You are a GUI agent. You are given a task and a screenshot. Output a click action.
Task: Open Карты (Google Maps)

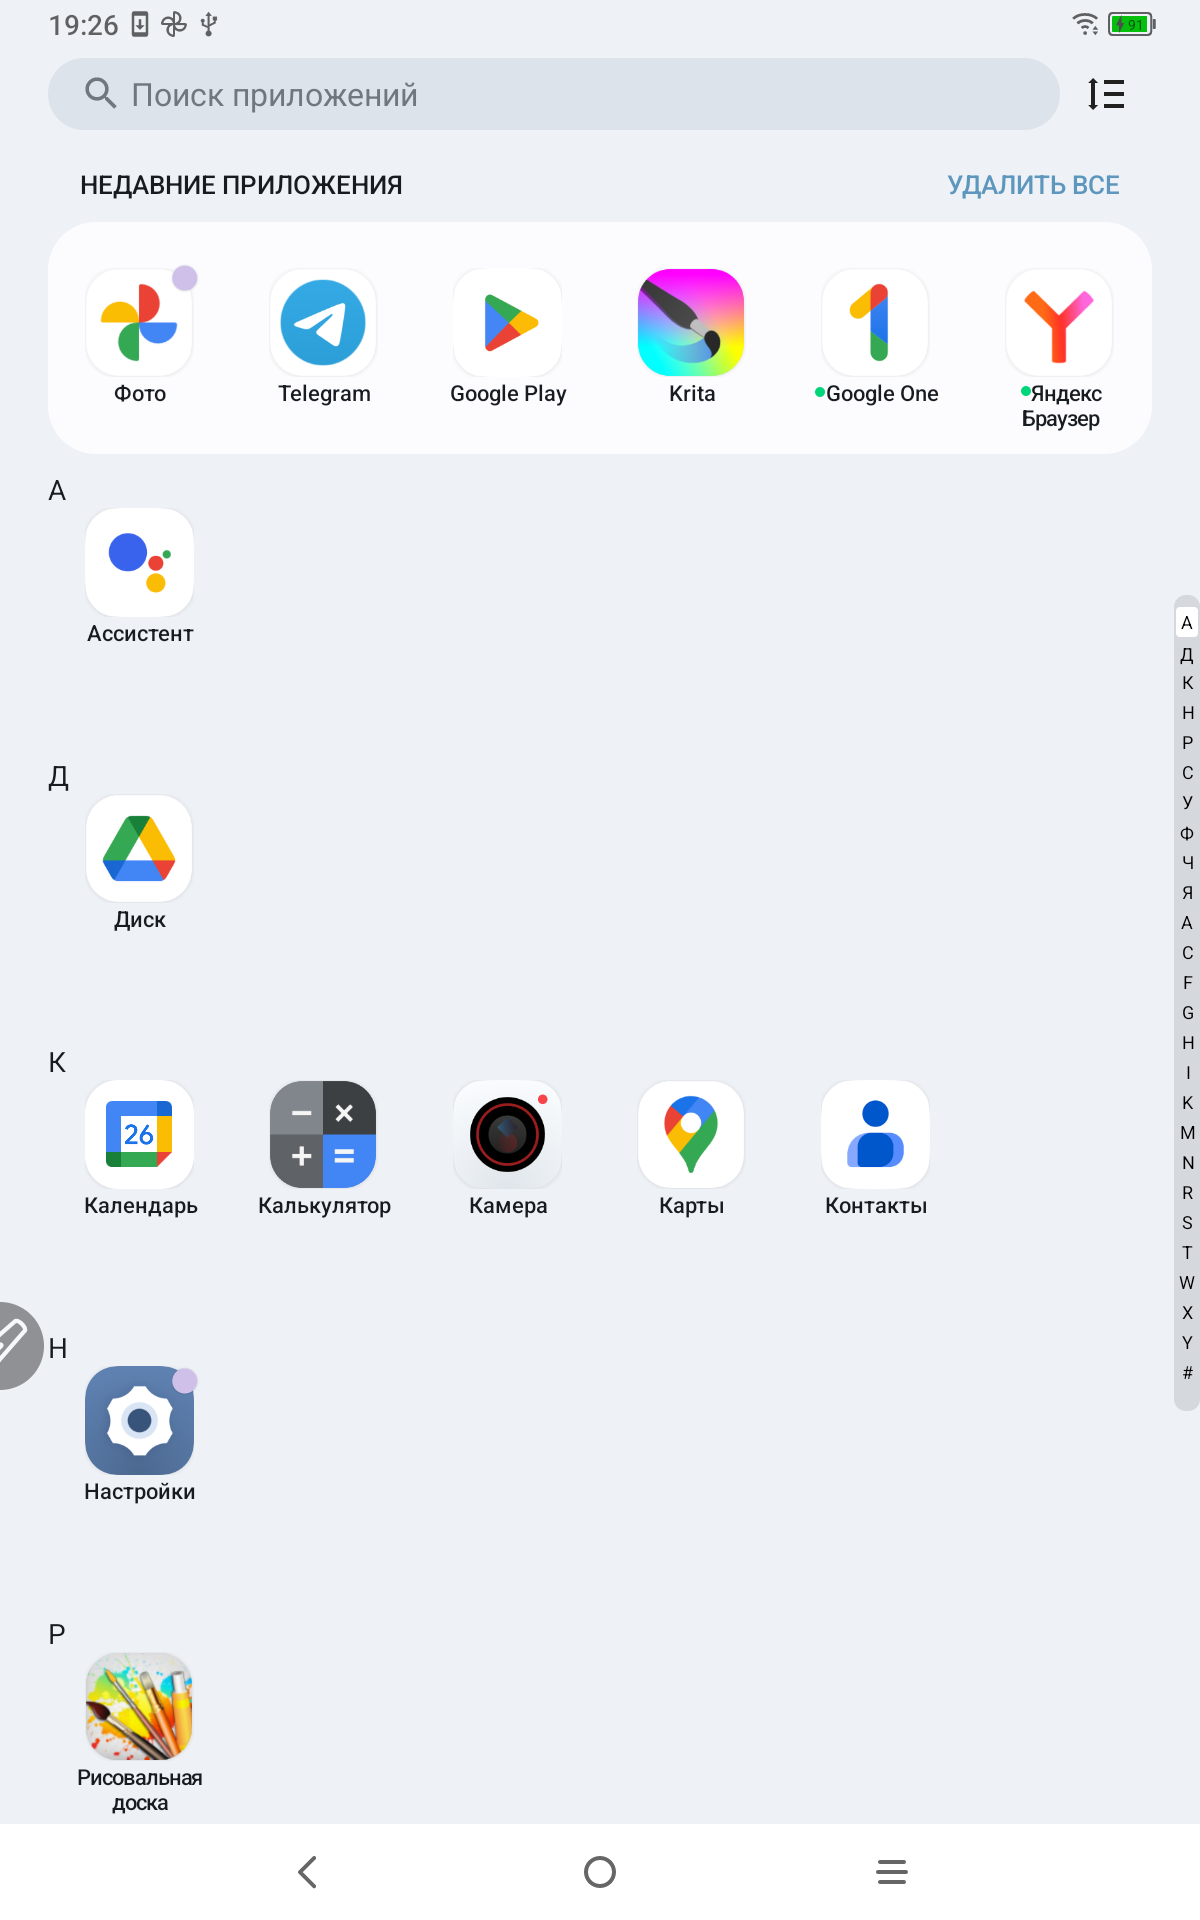691,1134
